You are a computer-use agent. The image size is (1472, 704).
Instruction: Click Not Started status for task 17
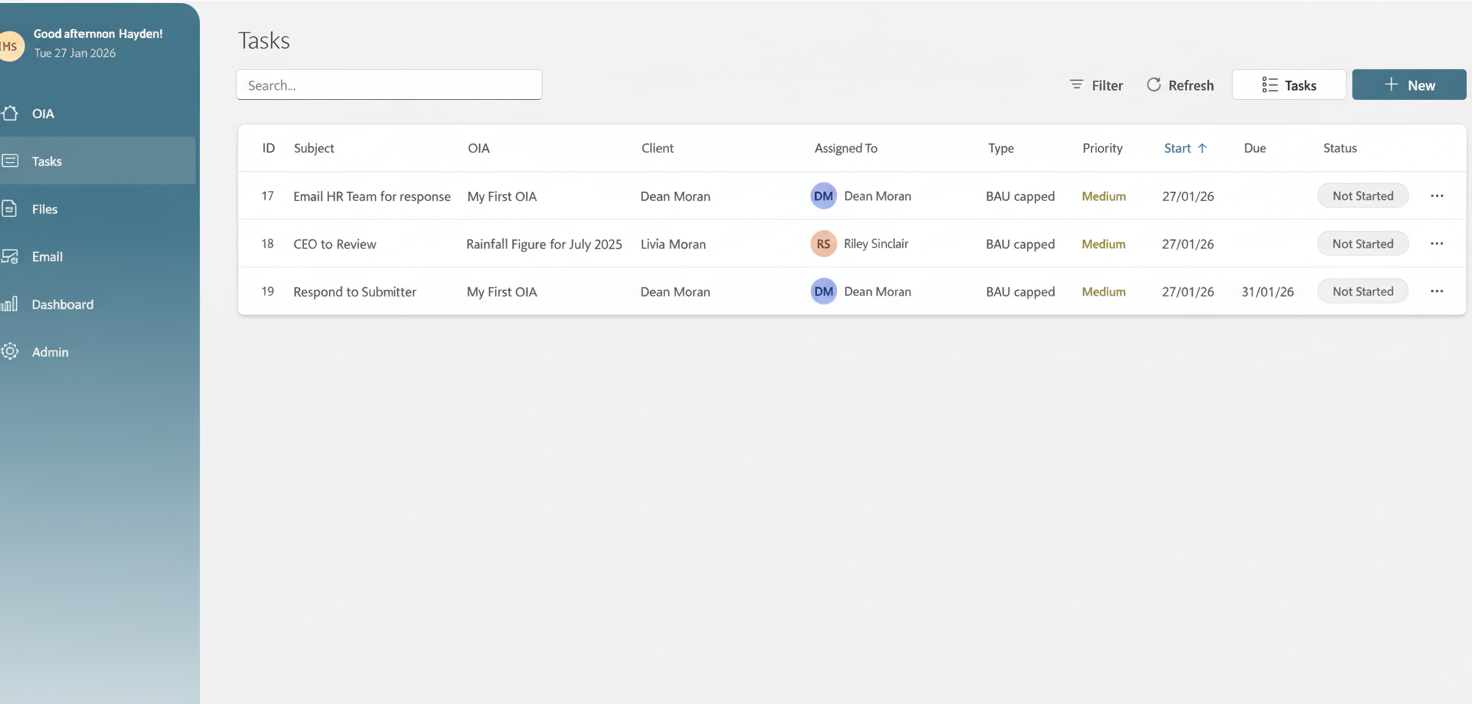1362,196
